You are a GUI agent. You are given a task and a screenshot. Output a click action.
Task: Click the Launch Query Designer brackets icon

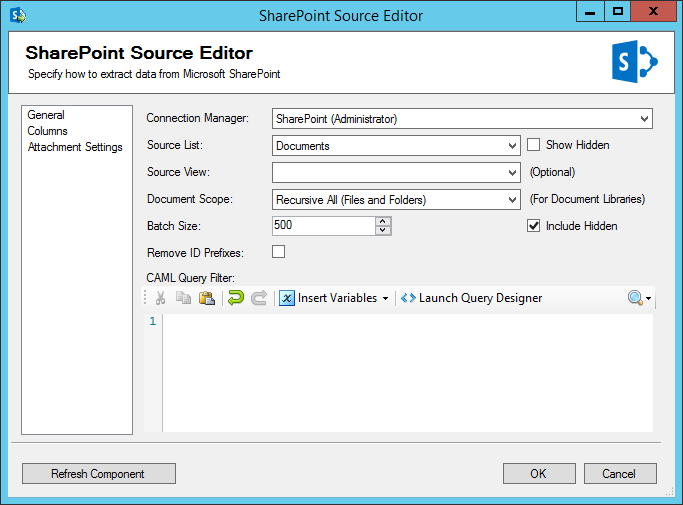pyautogui.click(x=408, y=298)
